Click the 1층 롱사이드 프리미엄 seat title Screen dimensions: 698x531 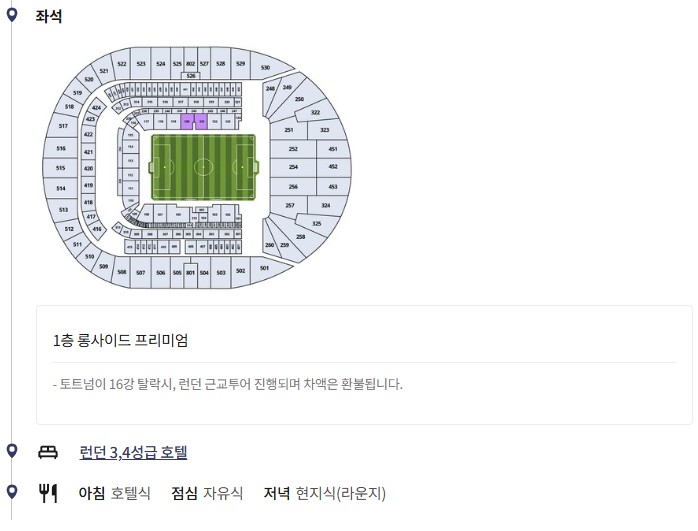[121, 340]
